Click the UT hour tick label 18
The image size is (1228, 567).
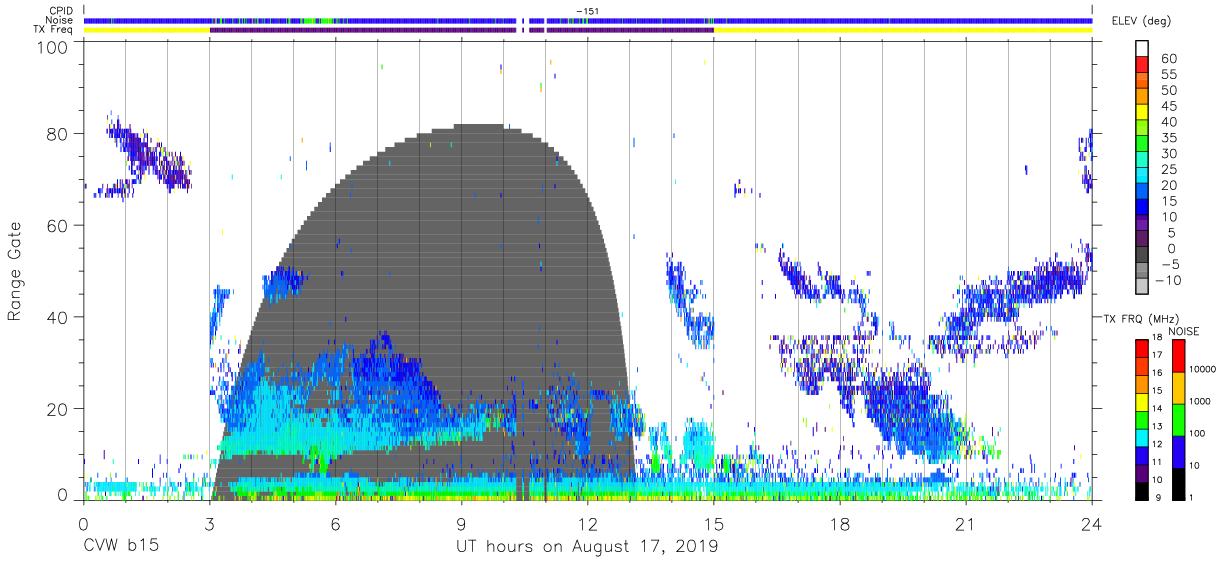click(839, 525)
